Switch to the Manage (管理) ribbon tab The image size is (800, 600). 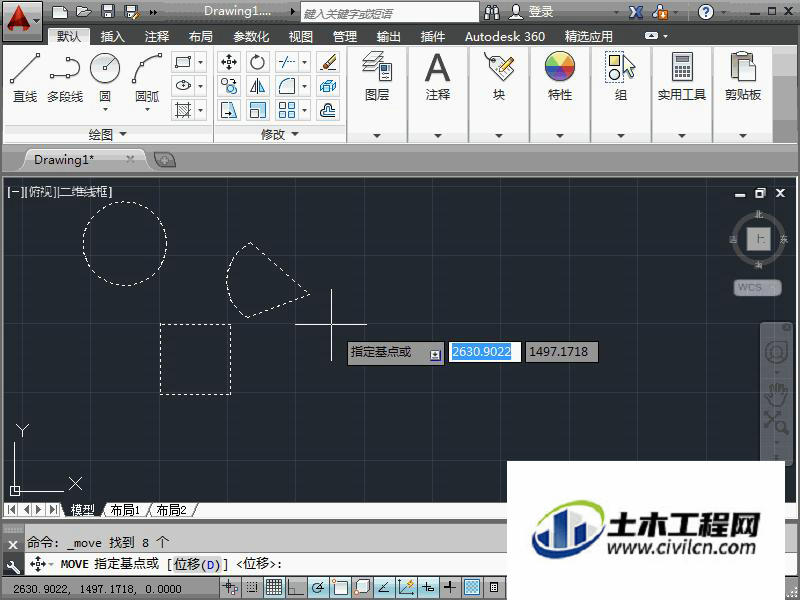[344, 36]
